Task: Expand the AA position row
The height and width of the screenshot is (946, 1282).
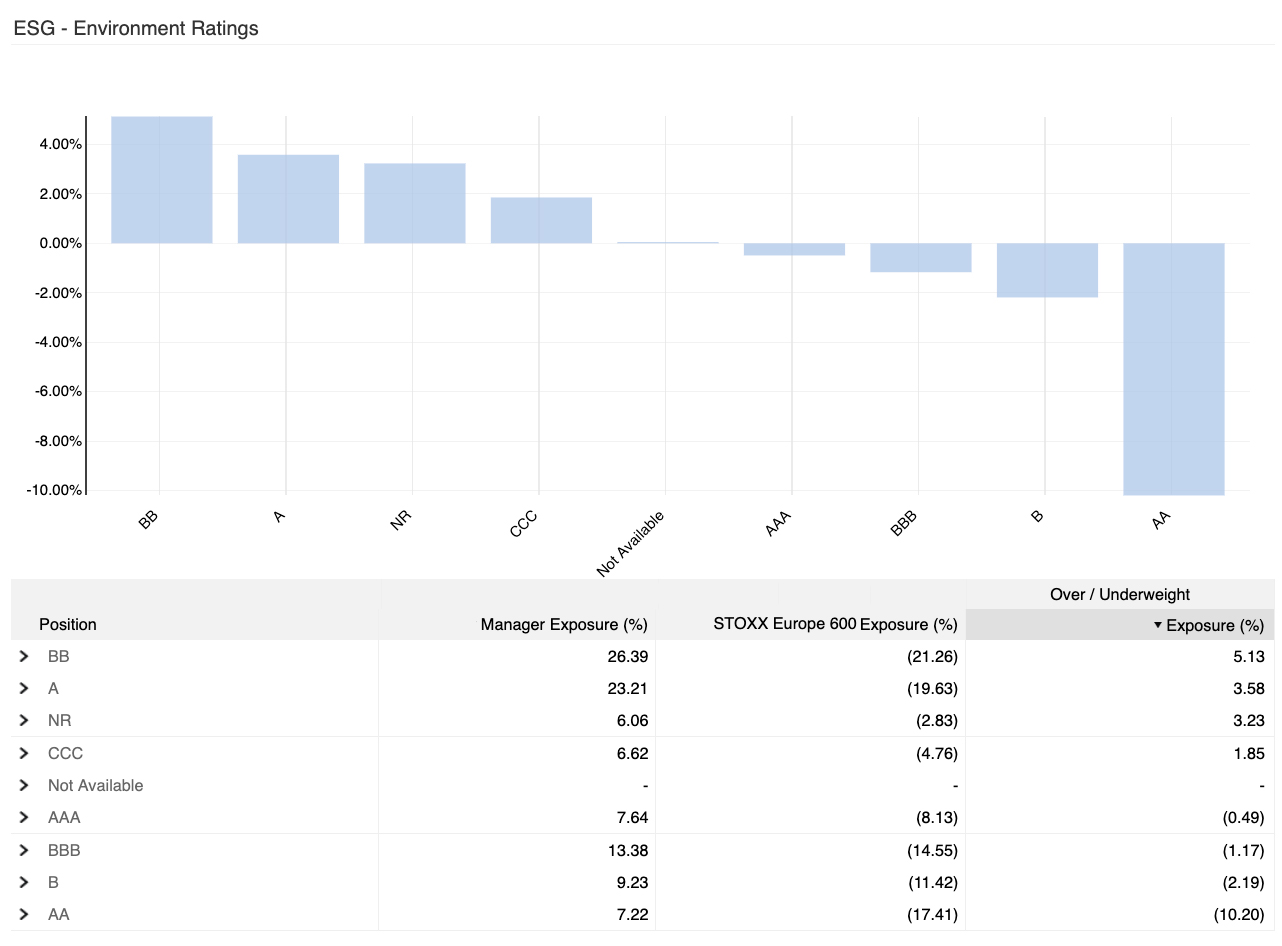Action: click(23, 914)
